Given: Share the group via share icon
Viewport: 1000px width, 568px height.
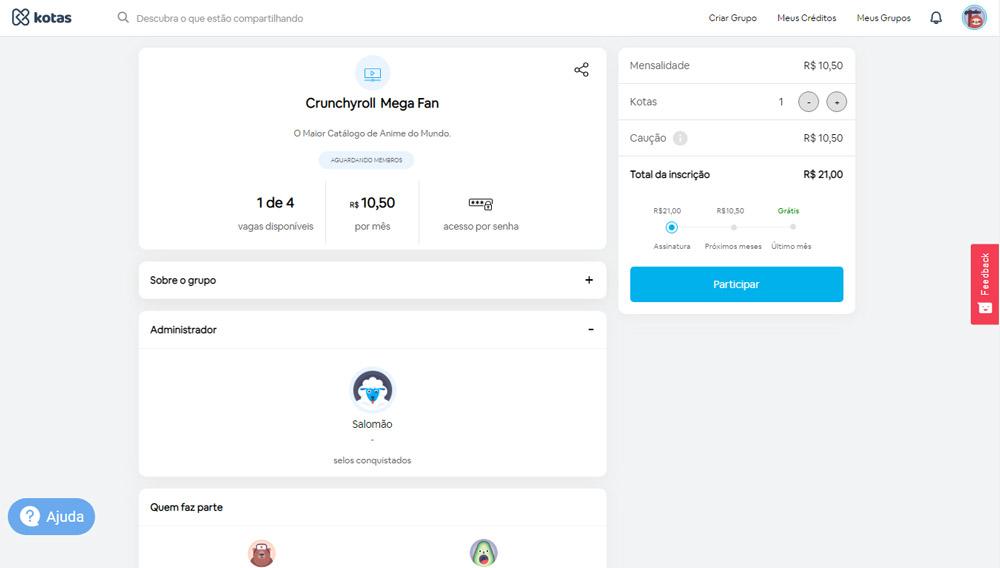Looking at the screenshot, I should coord(581,69).
